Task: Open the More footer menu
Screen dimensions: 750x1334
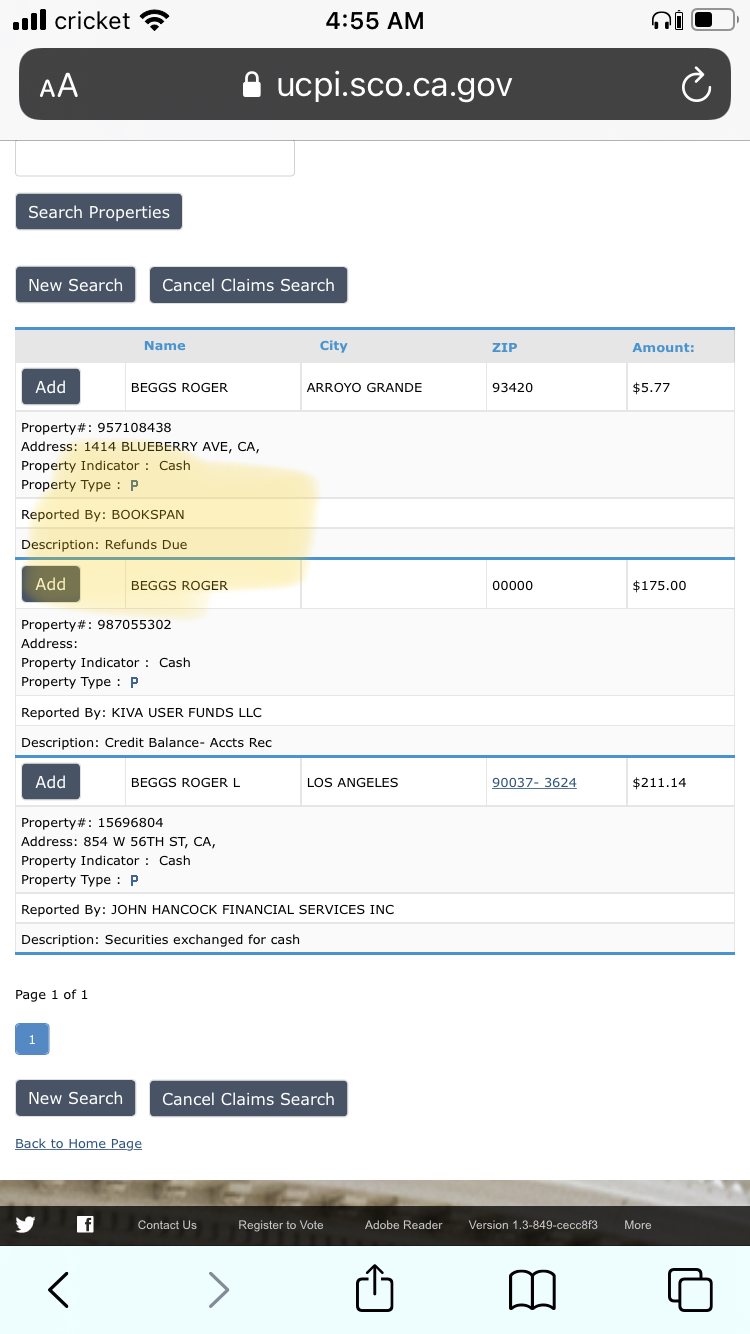Action: pyautogui.click(x=638, y=1225)
